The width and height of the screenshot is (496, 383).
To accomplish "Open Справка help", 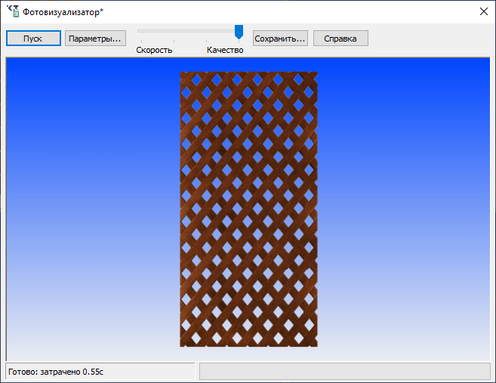I will pyautogui.click(x=340, y=38).
